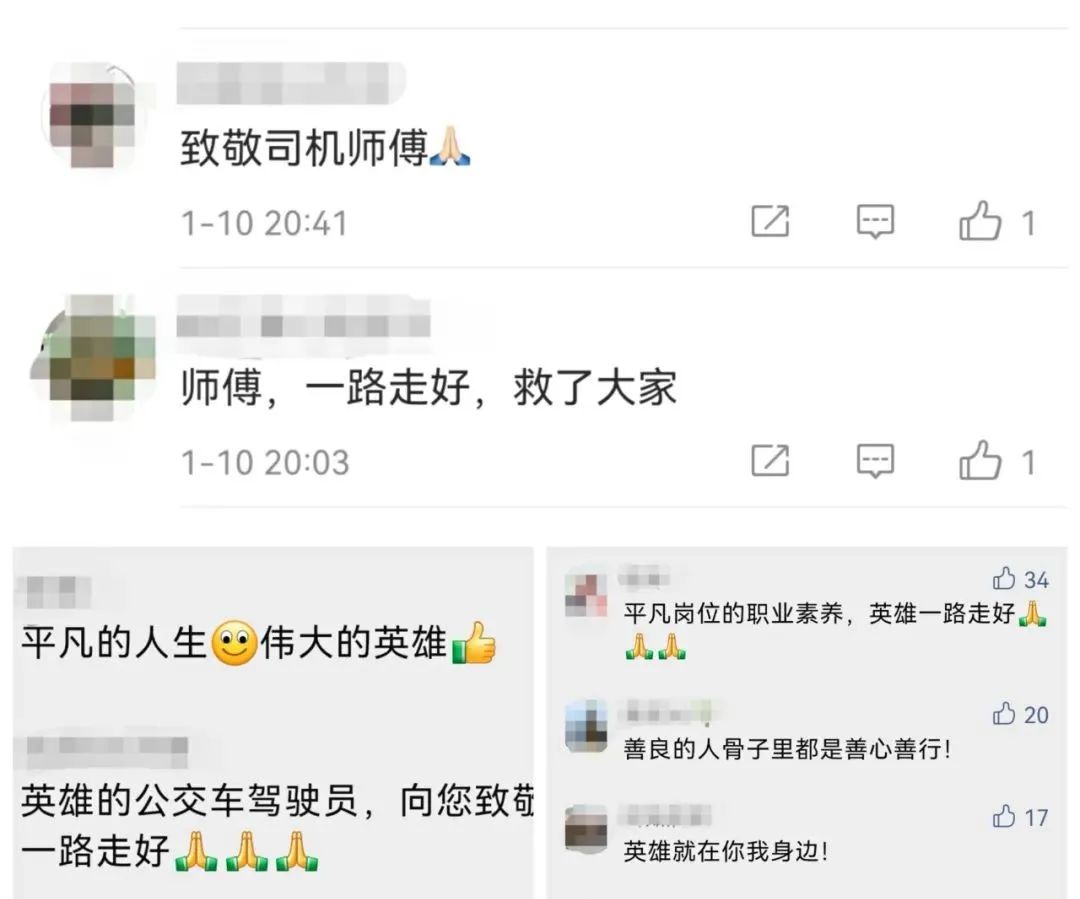Like the 致敬司机师傅 comment
The height and width of the screenshot is (899, 1080).
point(979,220)
